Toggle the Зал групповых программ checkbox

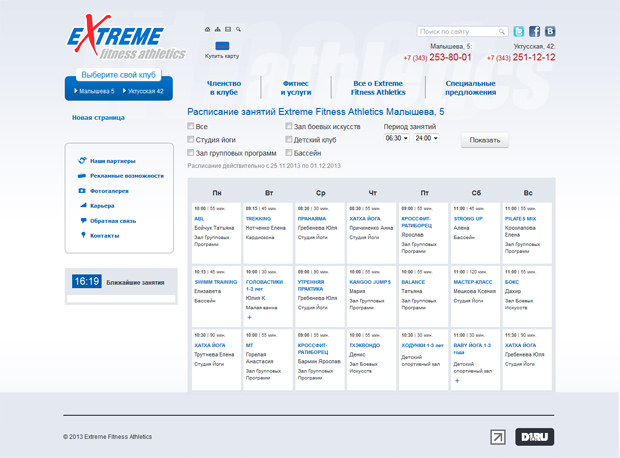tap(191, 152)
